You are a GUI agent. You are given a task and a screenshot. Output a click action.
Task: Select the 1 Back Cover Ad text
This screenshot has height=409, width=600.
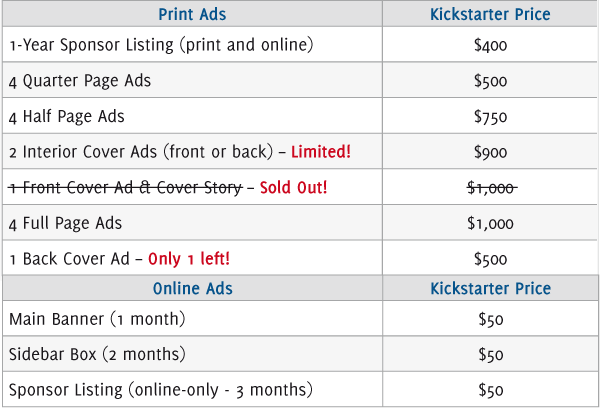tap(69, 259)
